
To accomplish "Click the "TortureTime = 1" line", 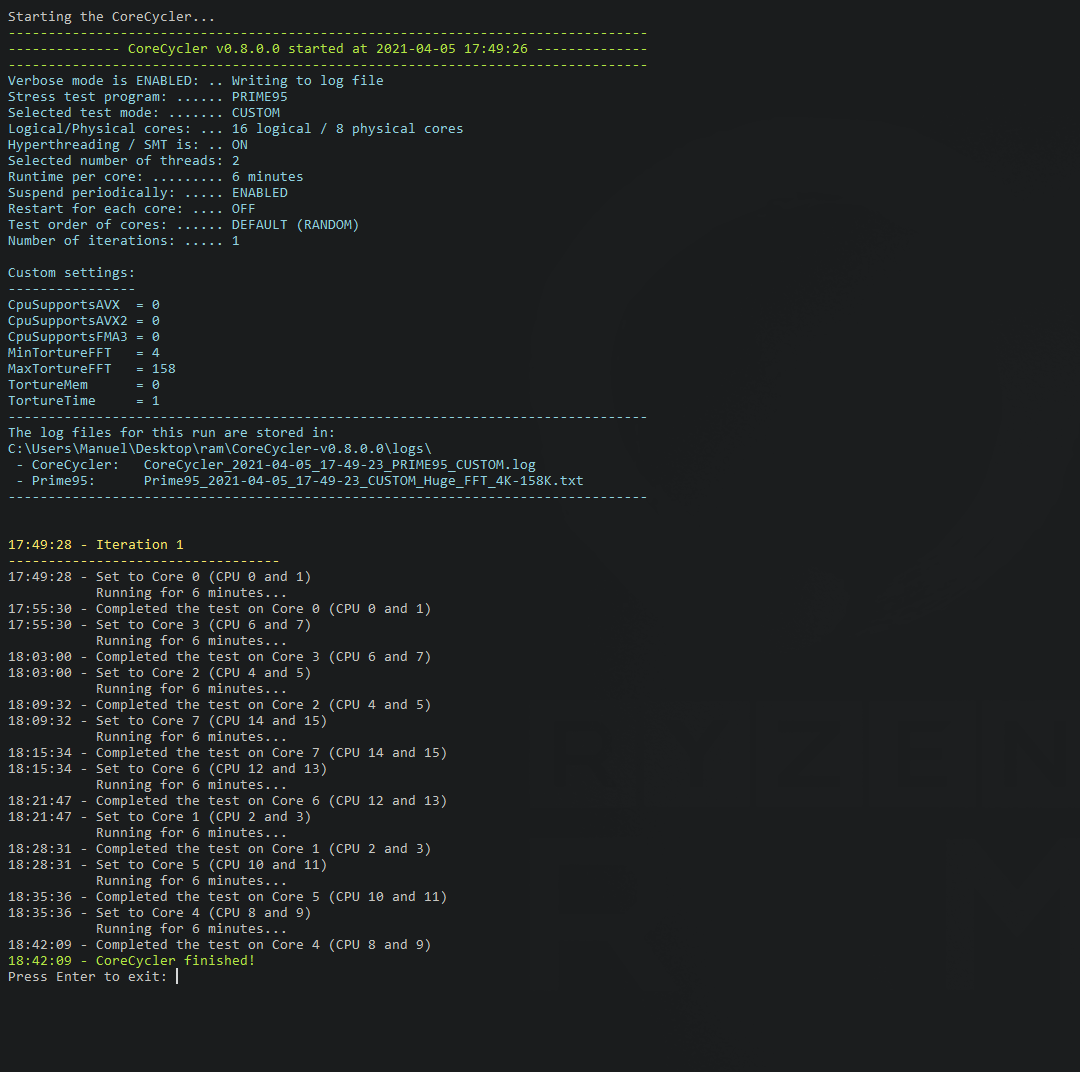I will click(83, 401).
